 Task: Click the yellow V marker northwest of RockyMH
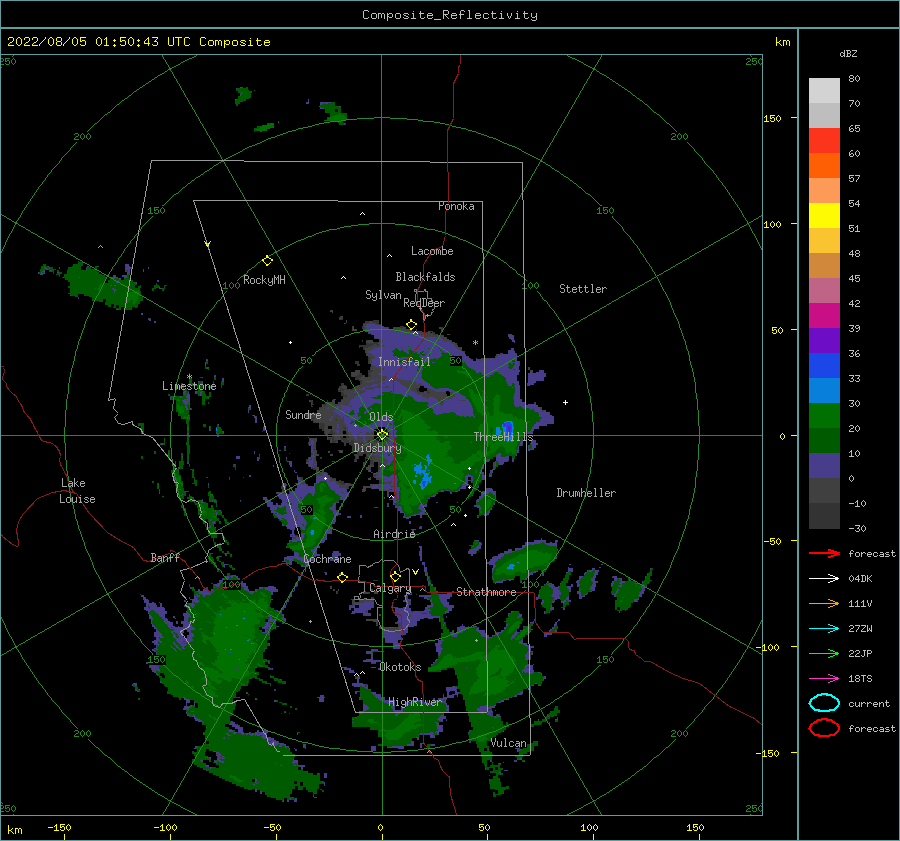click(x=208, y=244)
